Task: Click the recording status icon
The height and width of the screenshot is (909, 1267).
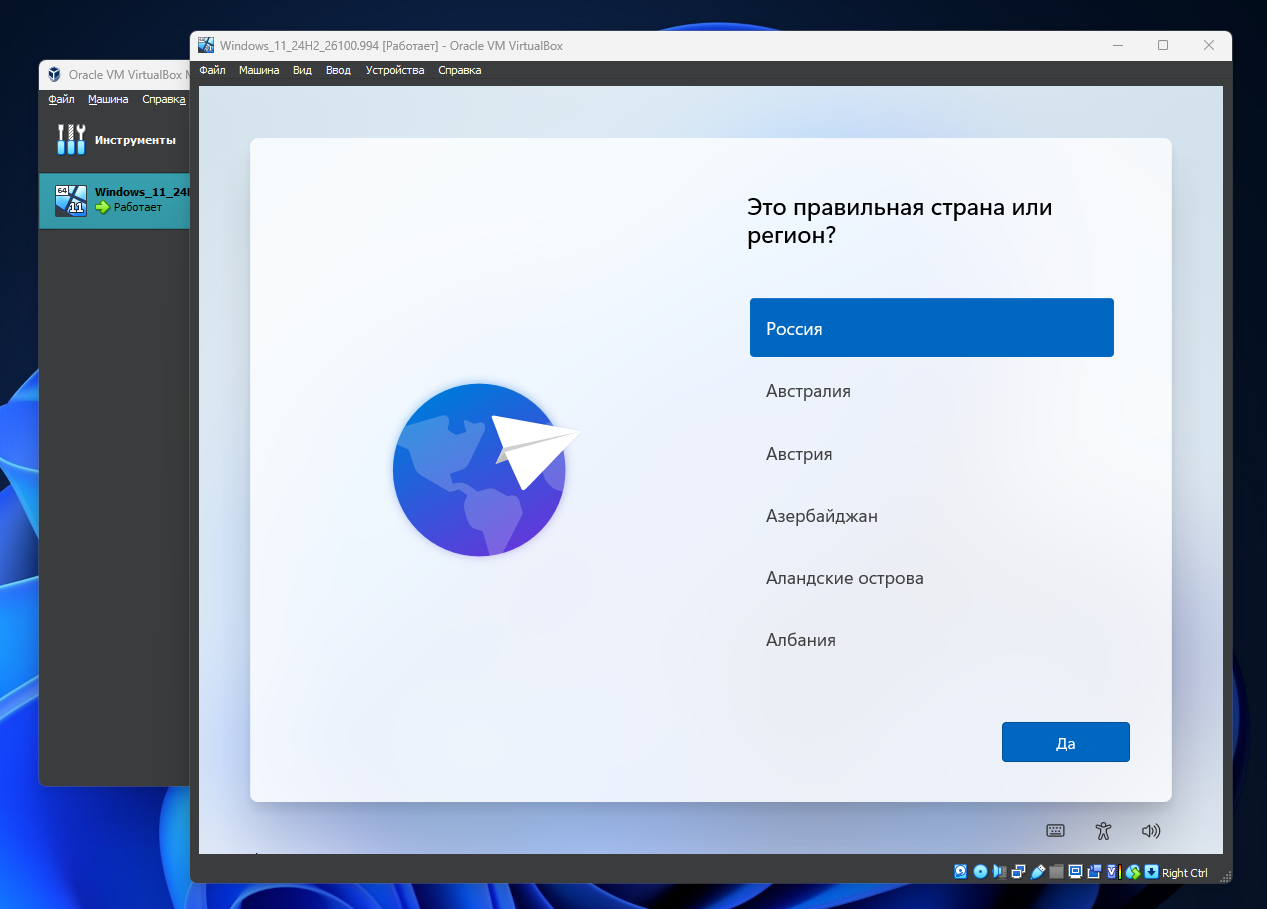Action: click(x=1094, y=872)
